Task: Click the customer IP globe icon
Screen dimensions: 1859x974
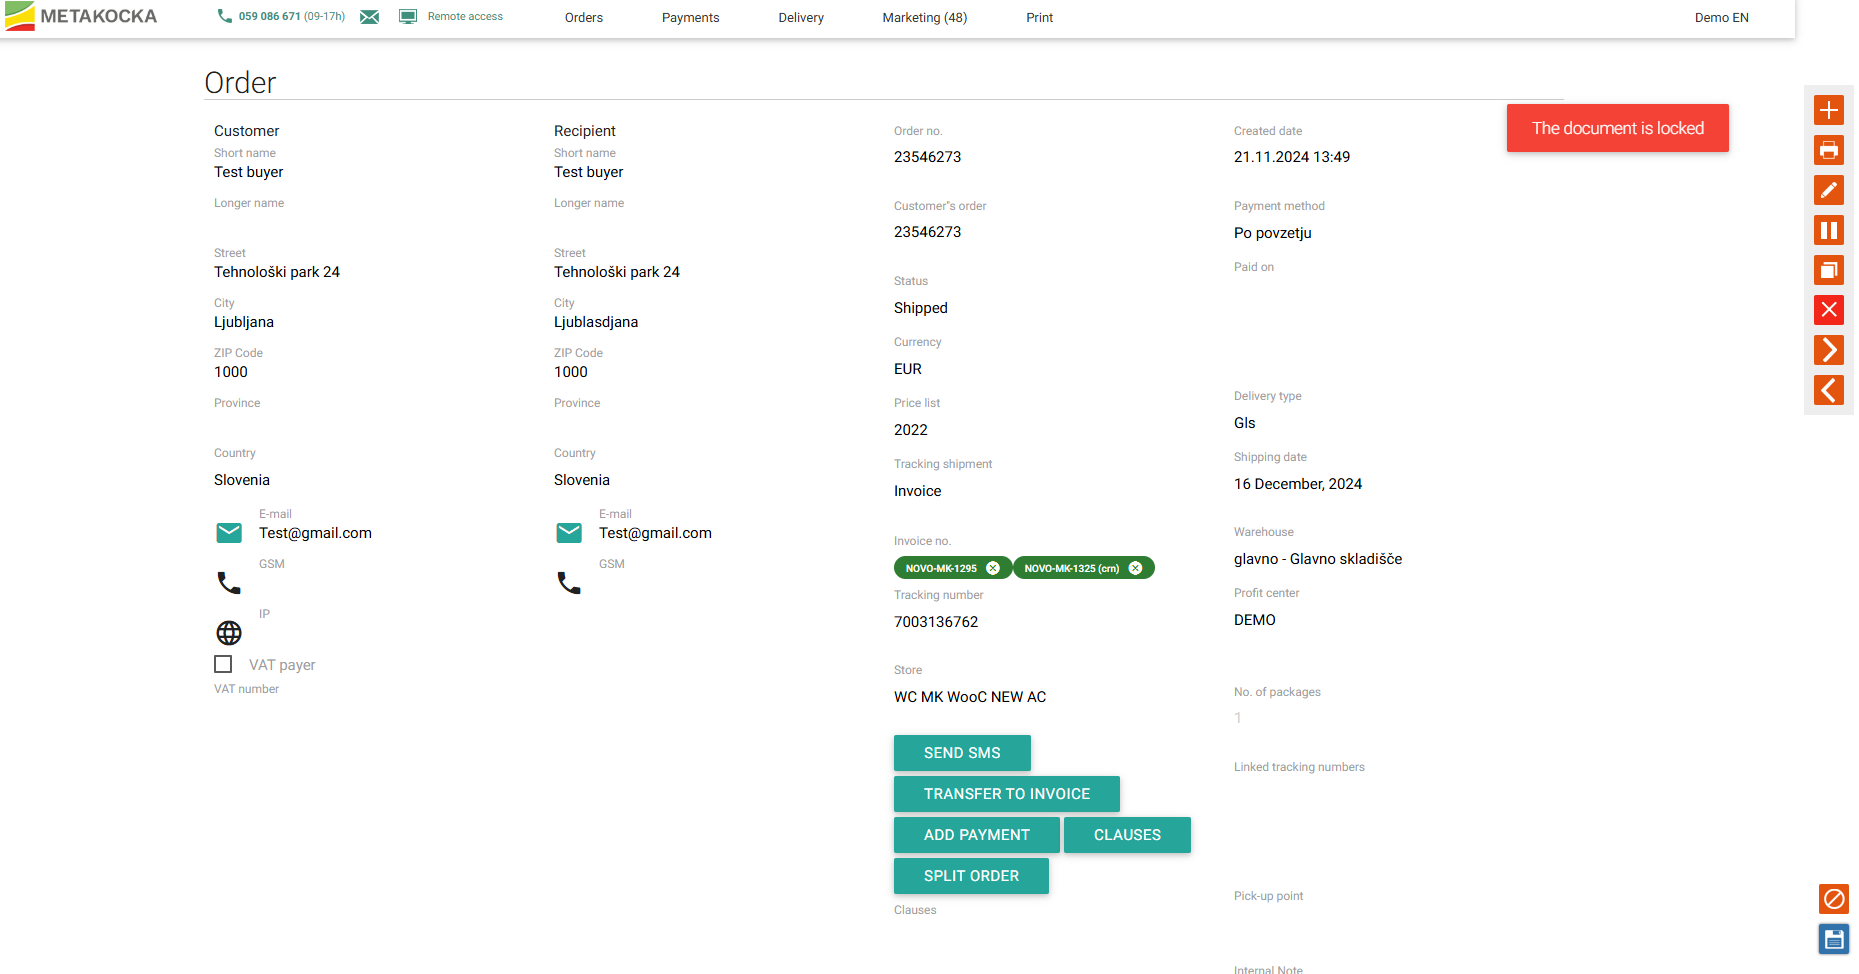Action: click(229, 633)
